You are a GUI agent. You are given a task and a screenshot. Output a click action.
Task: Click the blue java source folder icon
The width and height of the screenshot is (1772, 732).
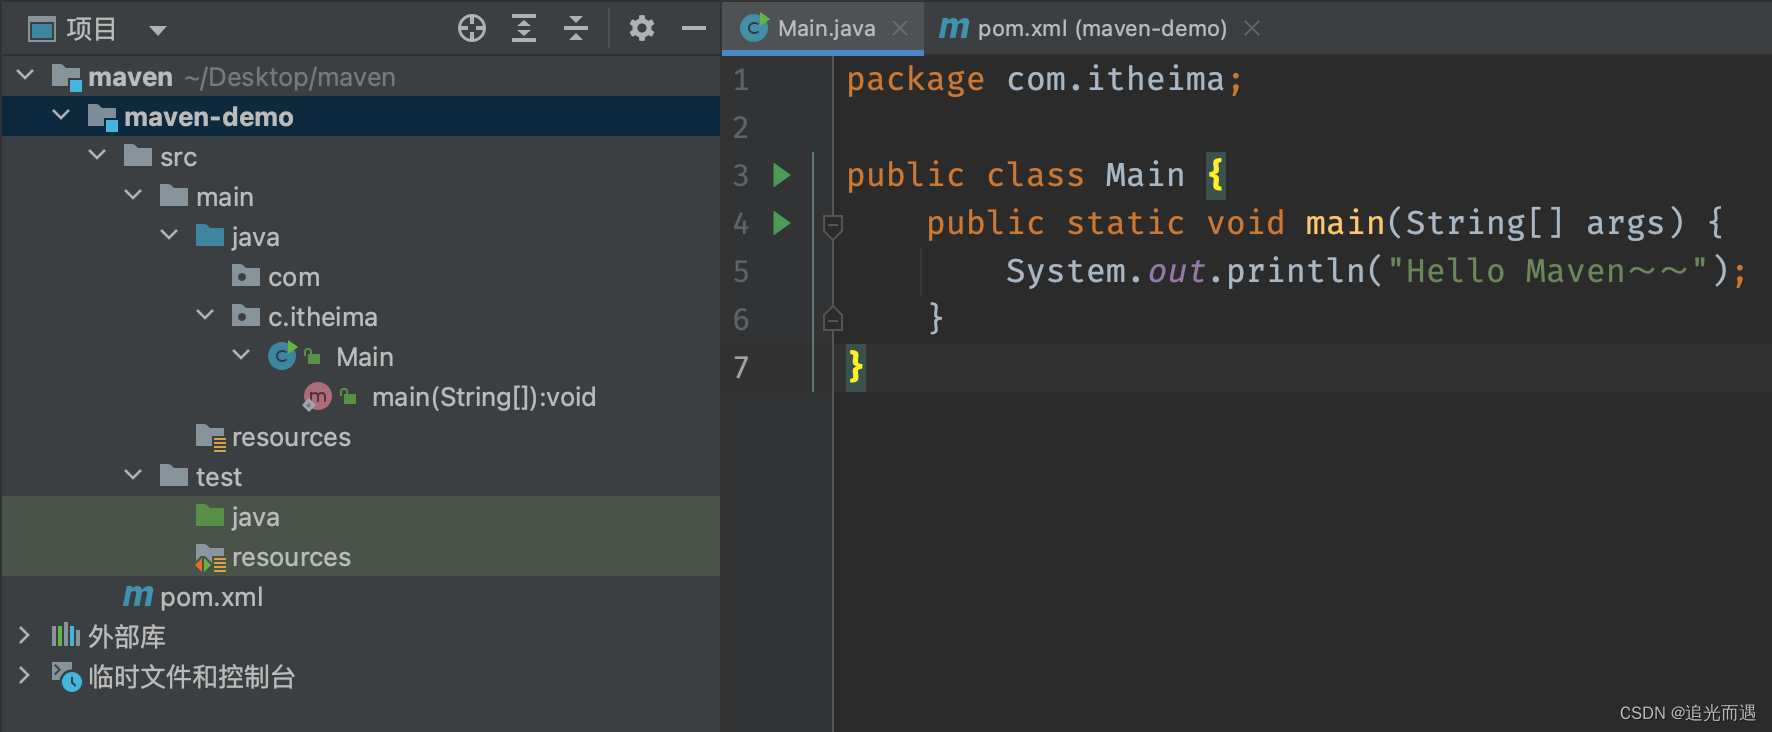pos(210,236)
